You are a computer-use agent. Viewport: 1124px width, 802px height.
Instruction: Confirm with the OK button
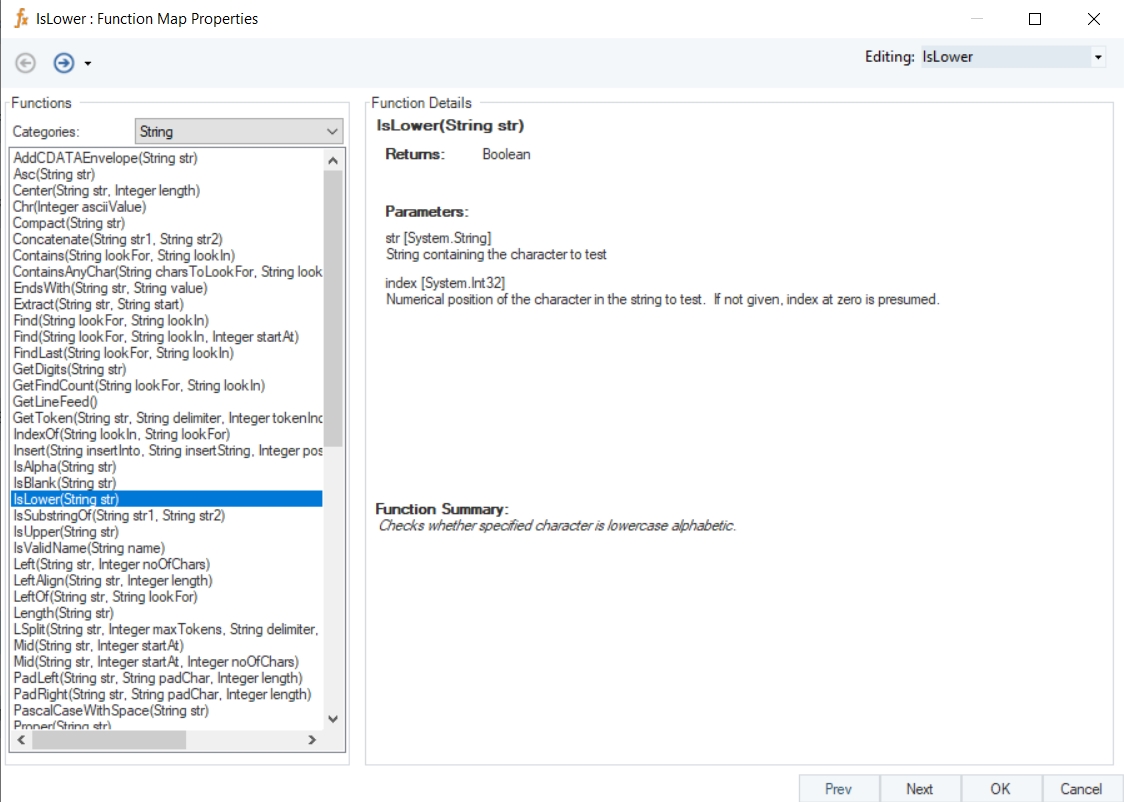tap(1001, 789)
